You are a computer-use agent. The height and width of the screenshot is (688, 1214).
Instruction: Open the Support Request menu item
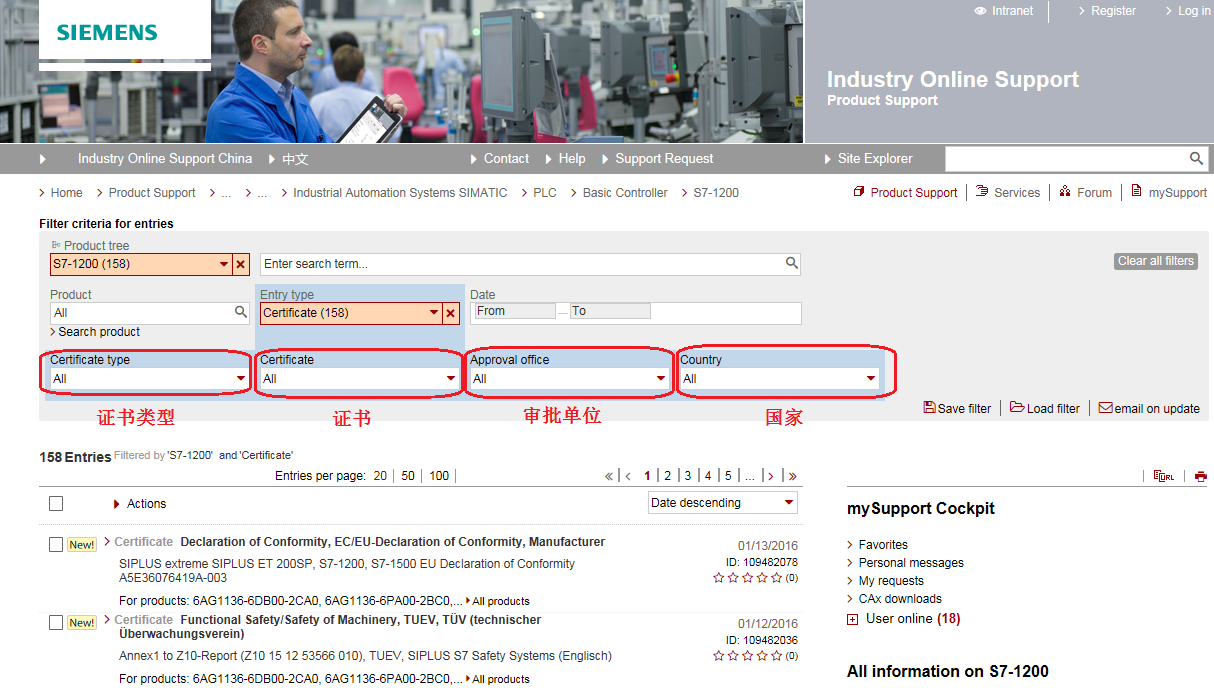[664, 158]
